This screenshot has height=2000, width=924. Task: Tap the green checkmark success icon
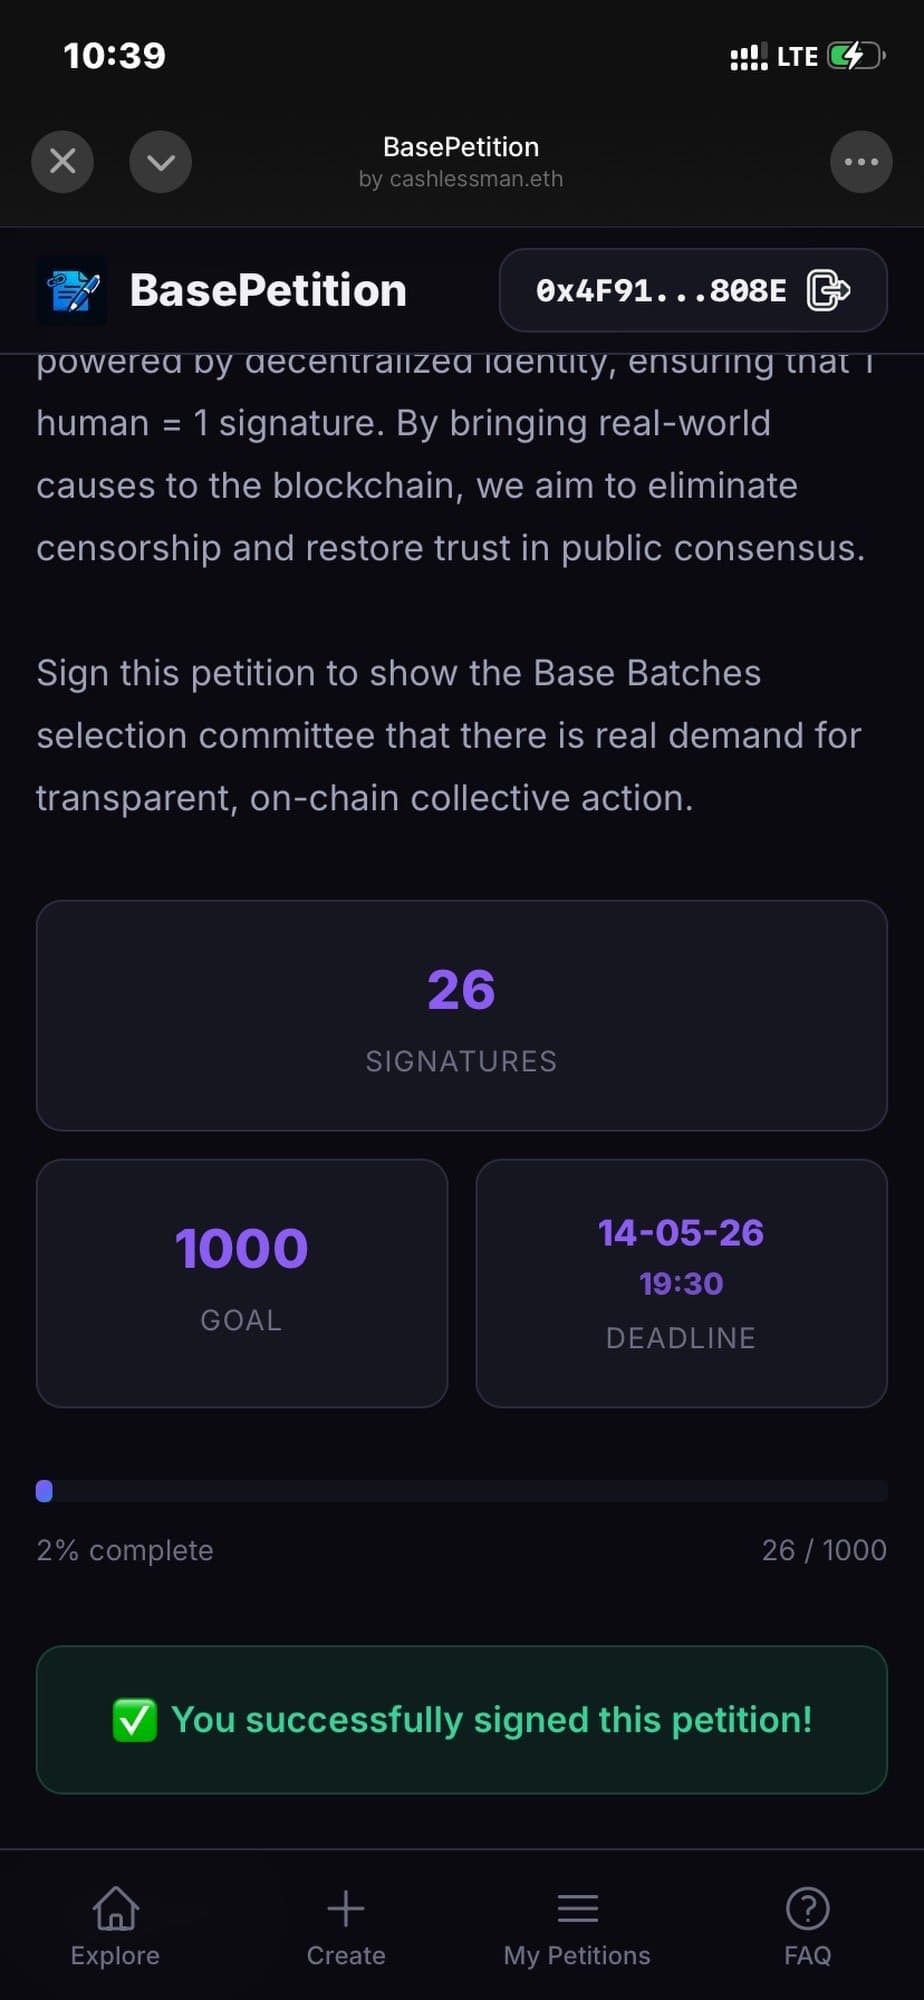(x=134, y=1720)
